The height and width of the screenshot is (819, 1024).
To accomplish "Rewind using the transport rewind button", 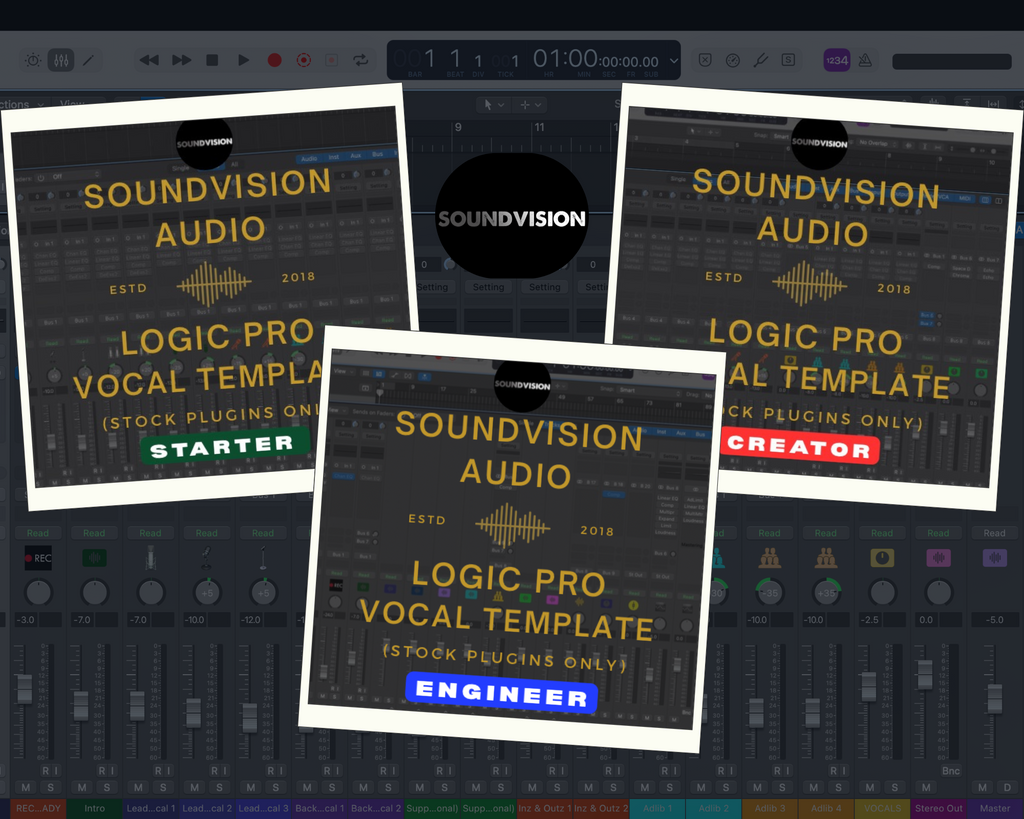I will click(149, 60).
